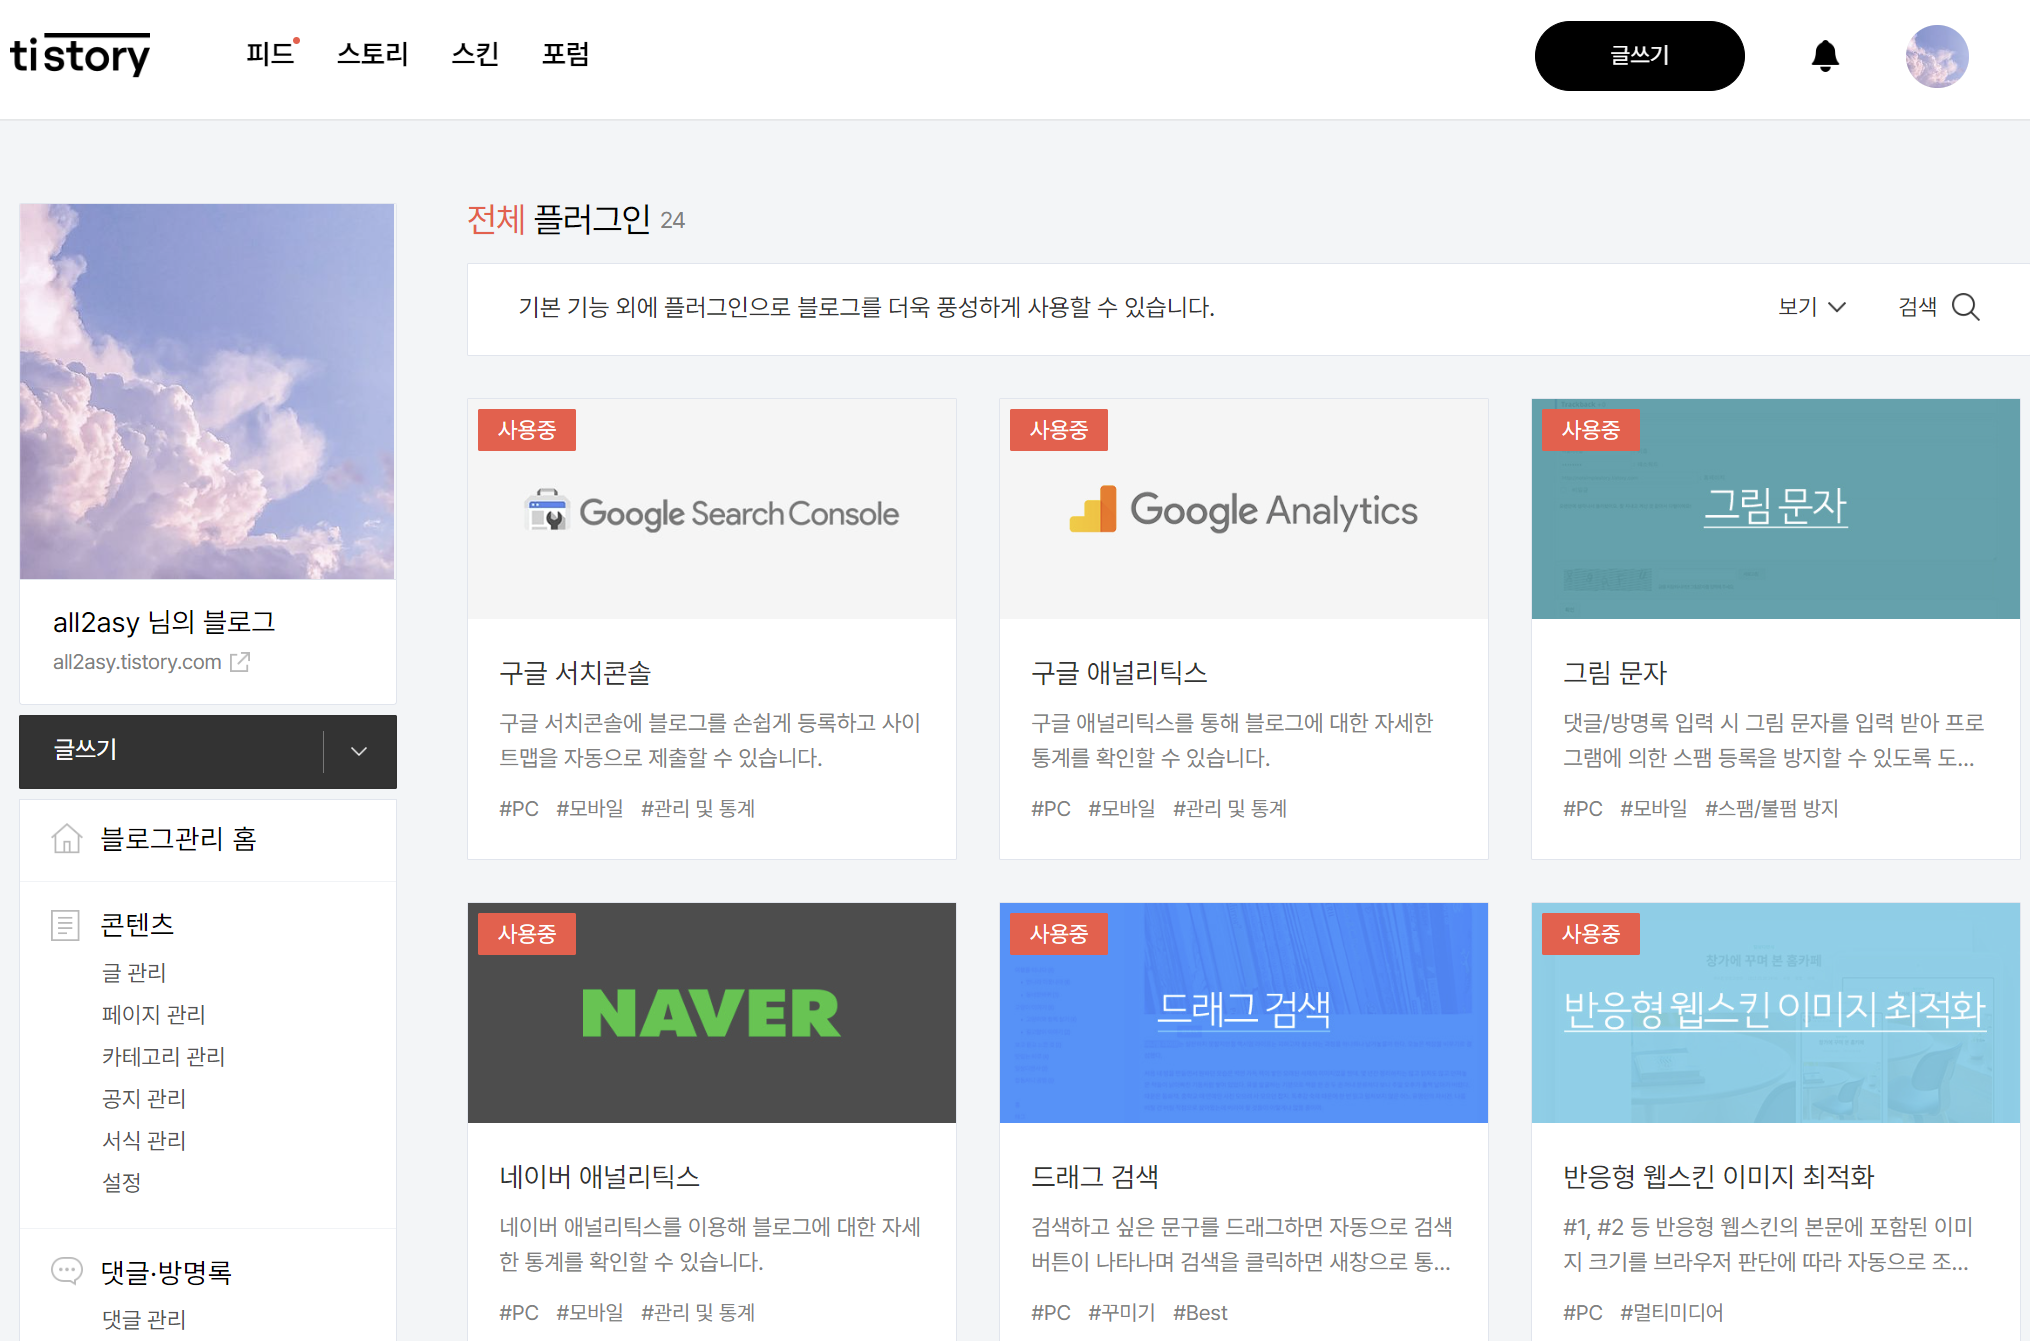Open the 보기 filter dropdown
The width and height of the screenshot is (2030, 1341).
pyautogui.click(x=1811, y=307)
